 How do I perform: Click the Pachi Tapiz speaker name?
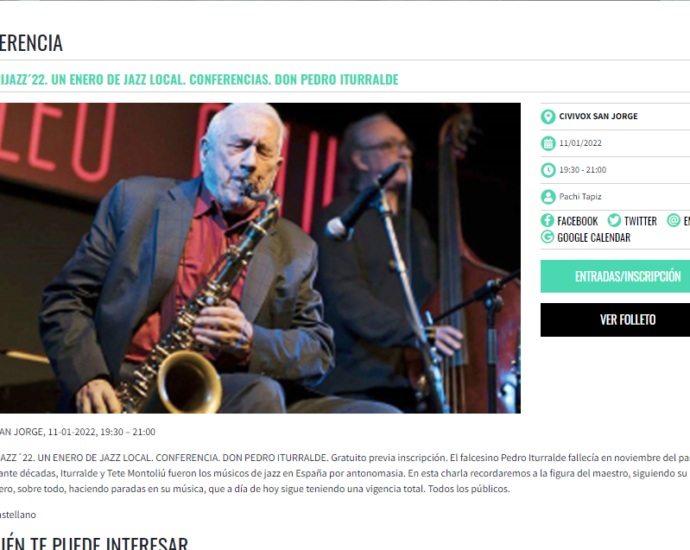pos(580,197)
